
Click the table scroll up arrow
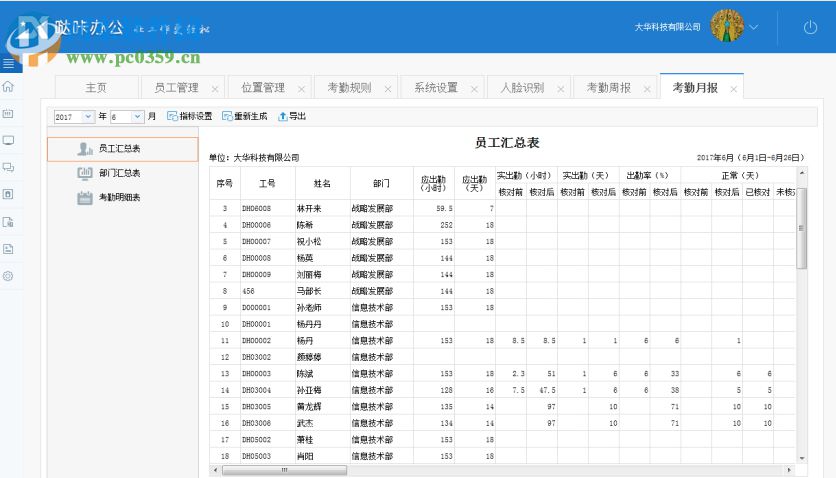801,173
